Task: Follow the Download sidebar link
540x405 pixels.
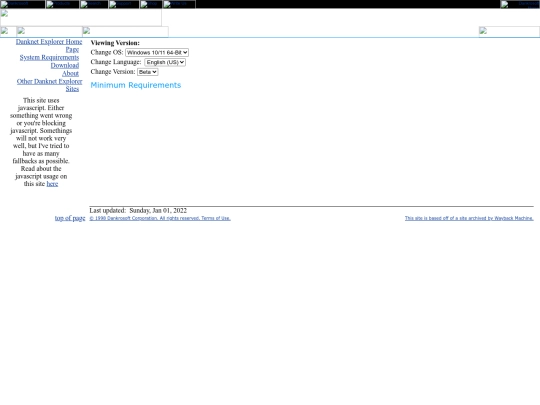Action: click(x=65, y=65)
